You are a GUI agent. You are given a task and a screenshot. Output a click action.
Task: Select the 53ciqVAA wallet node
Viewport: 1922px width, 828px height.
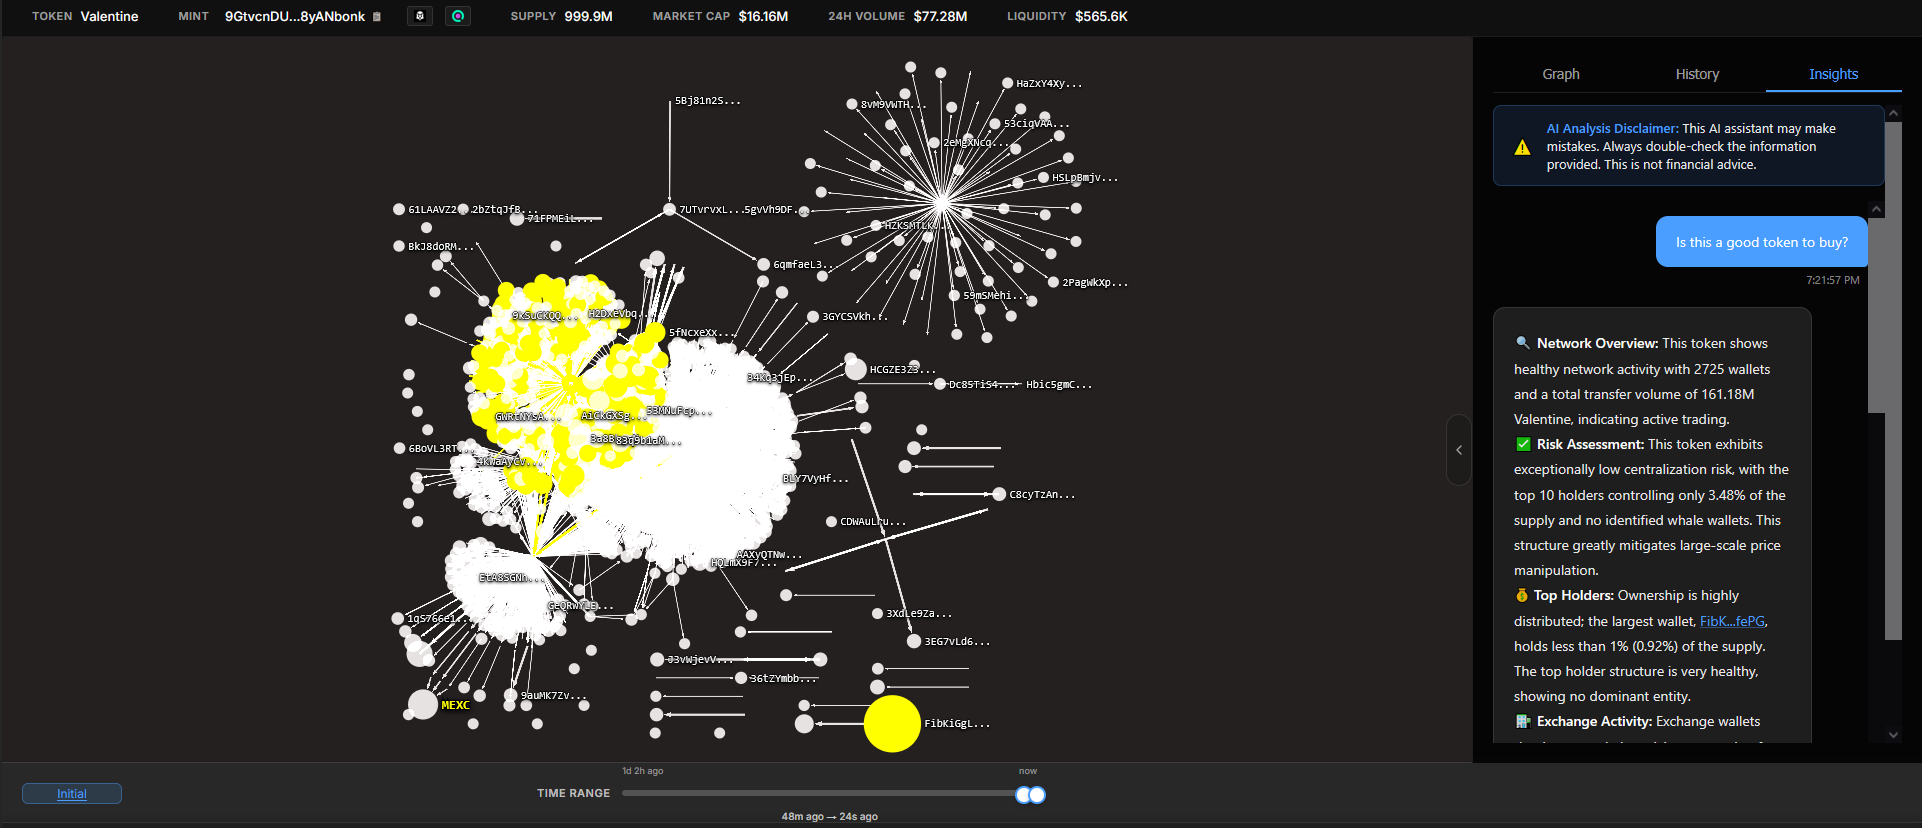(x=995, y=124)
